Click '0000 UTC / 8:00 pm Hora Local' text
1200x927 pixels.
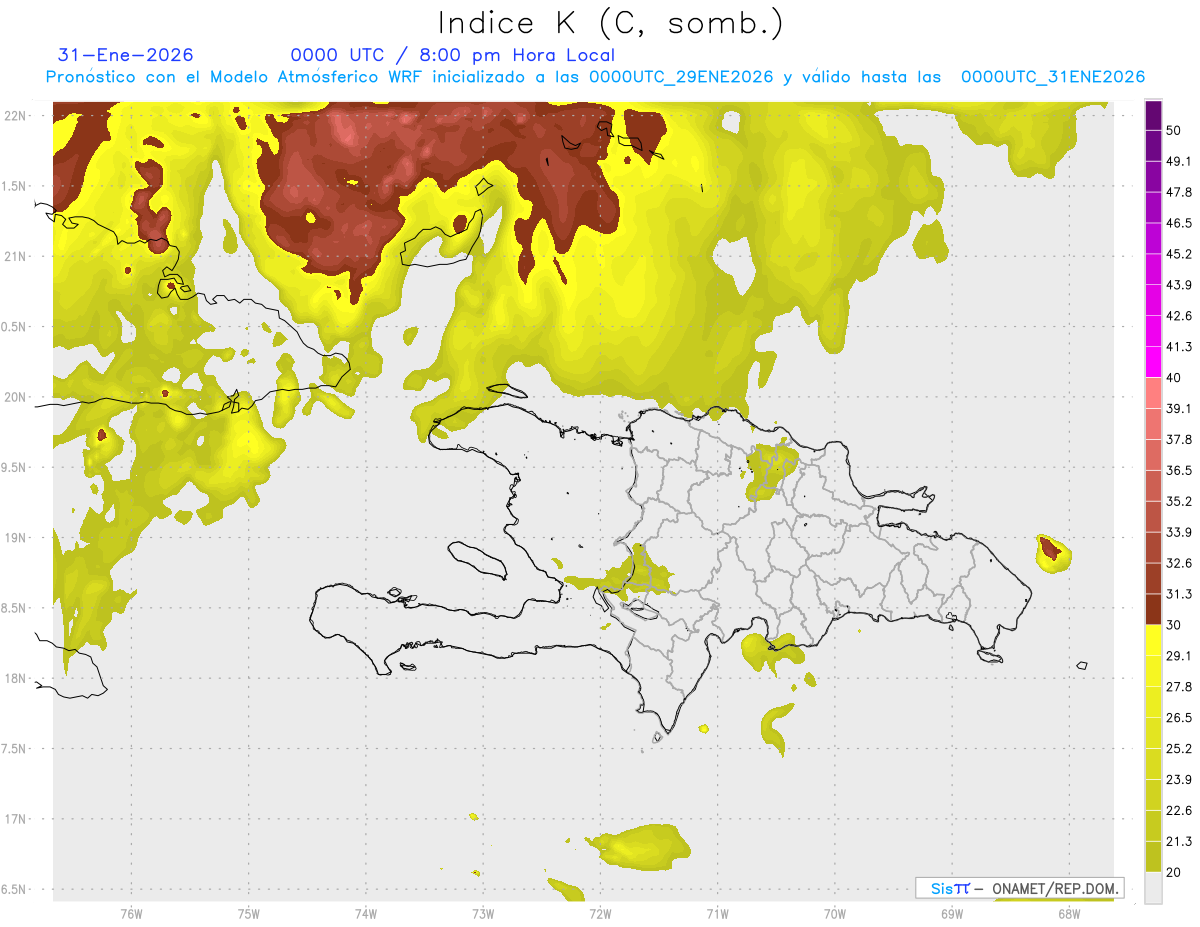pos(453,55)
